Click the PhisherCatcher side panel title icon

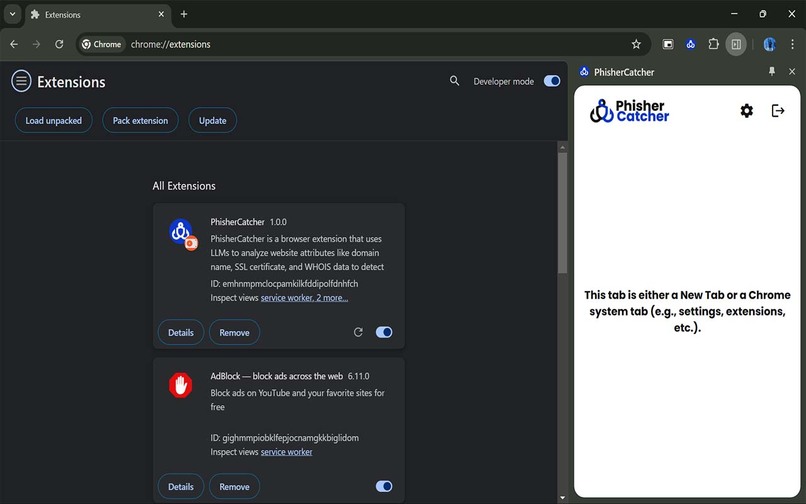click(x=584, y=71)
